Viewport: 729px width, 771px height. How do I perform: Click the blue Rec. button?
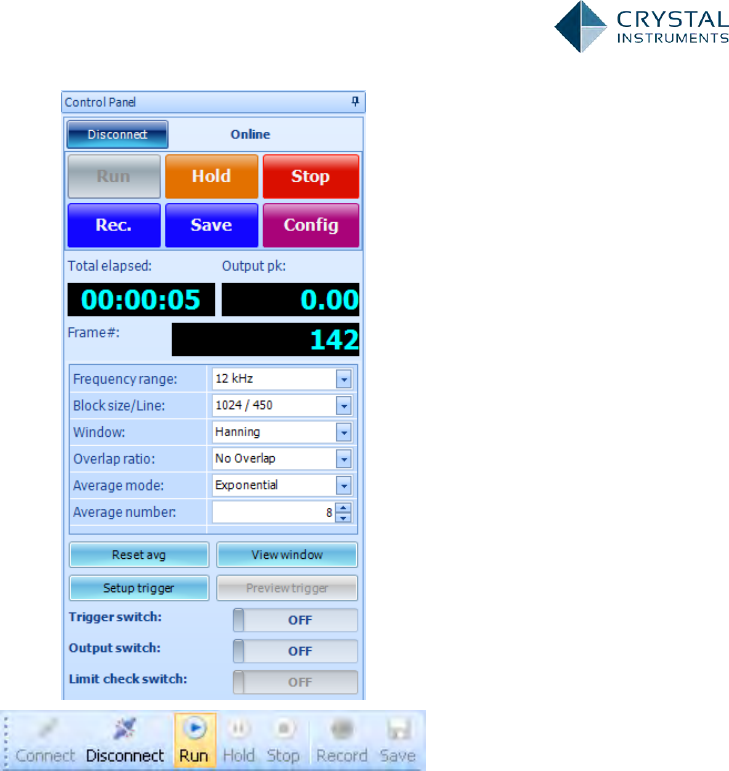pos(114,225)
